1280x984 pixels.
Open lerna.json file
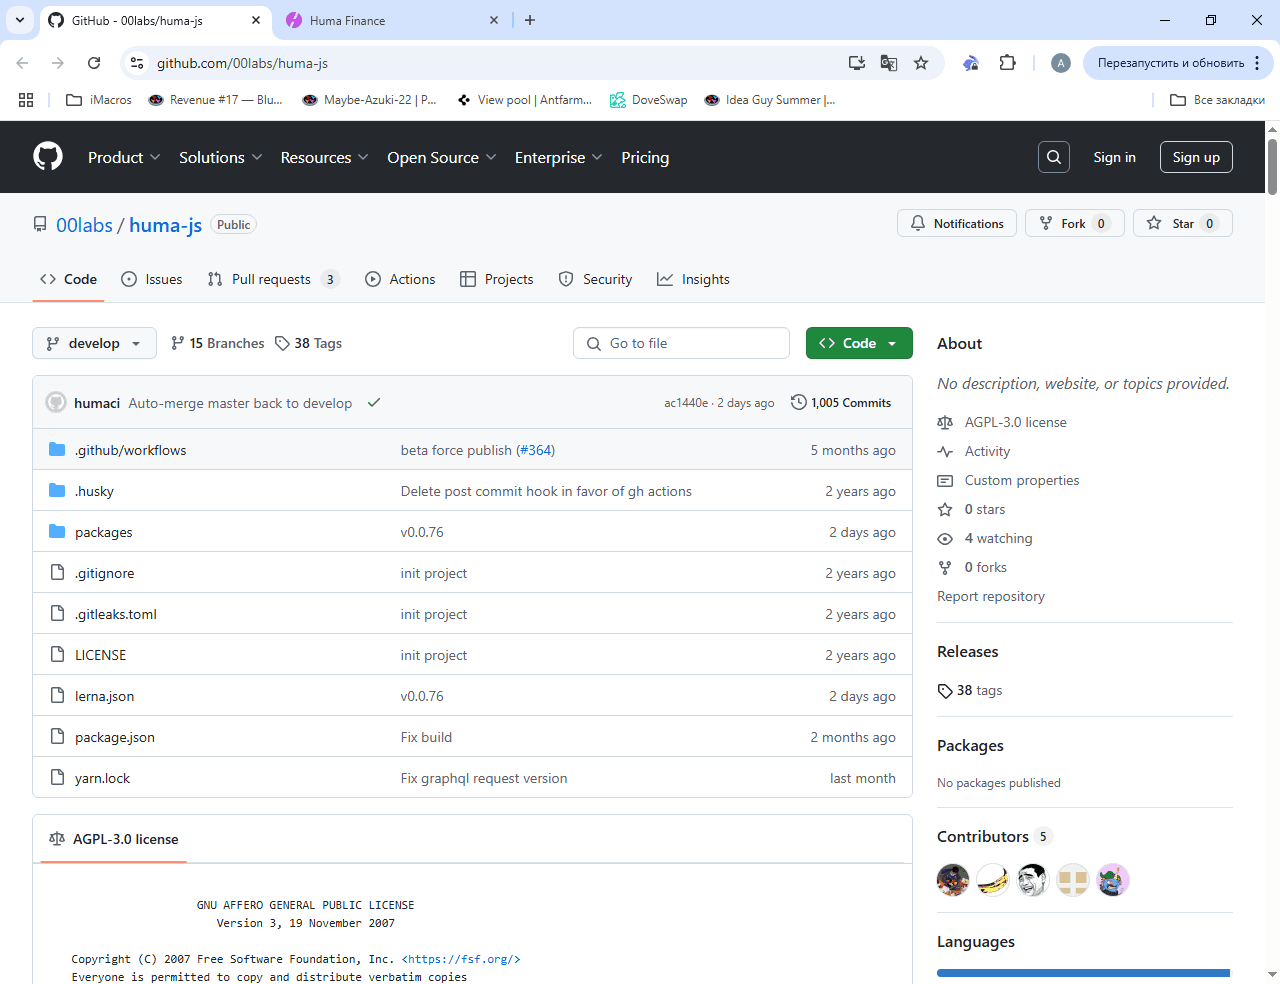coord(104,696)
